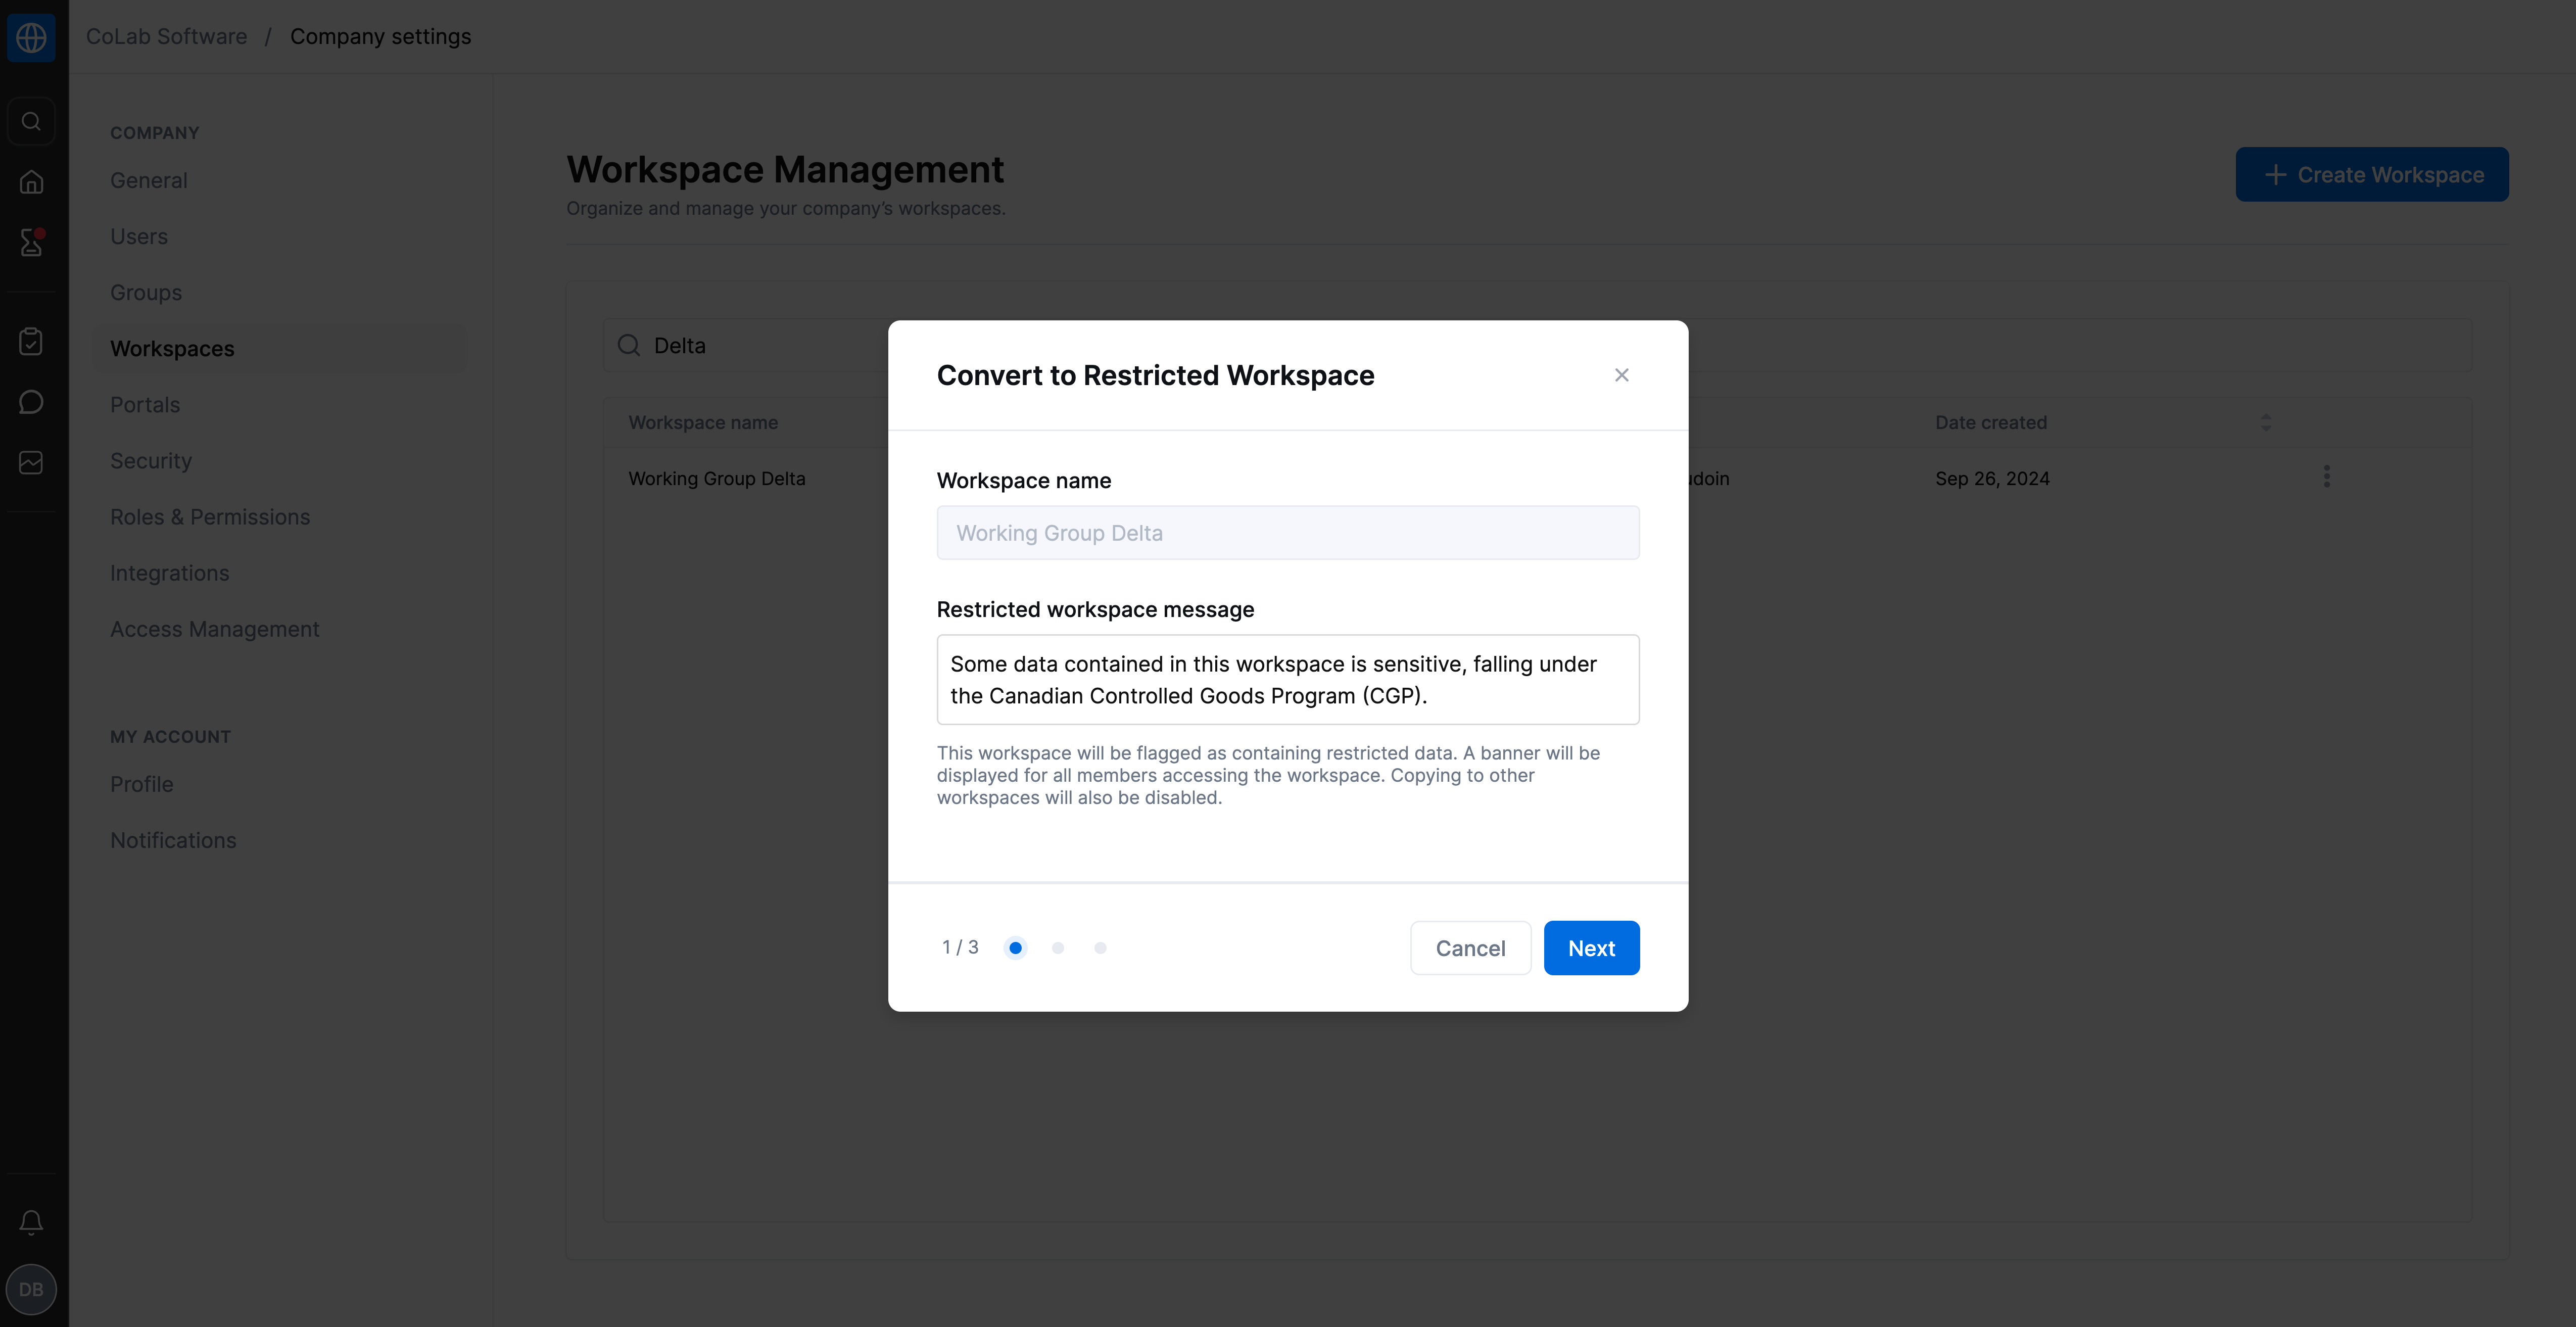
Task: Select the third step indicator dot
Action: [1100, 948]
